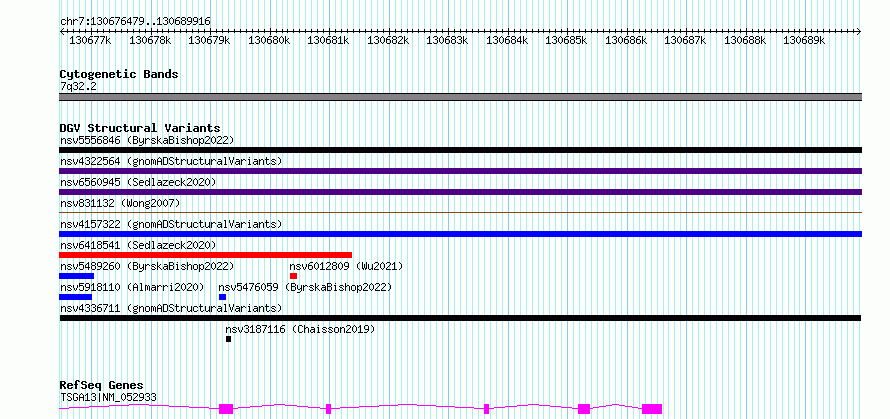Open variant nsv6418541 (Sedlazeck2020) label

pyautogui.click(x=138, y=245)
